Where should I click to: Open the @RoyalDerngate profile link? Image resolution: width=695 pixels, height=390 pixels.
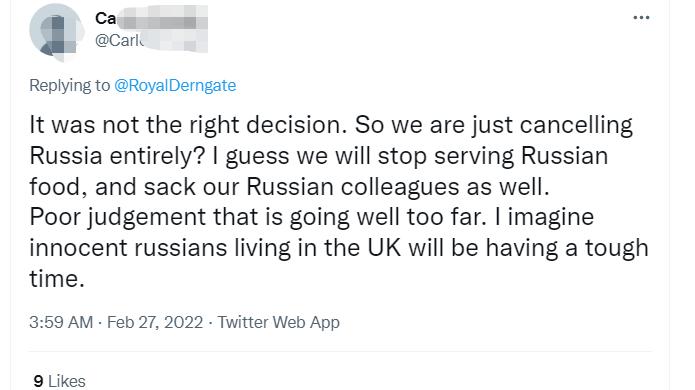(x=175, y=85)
